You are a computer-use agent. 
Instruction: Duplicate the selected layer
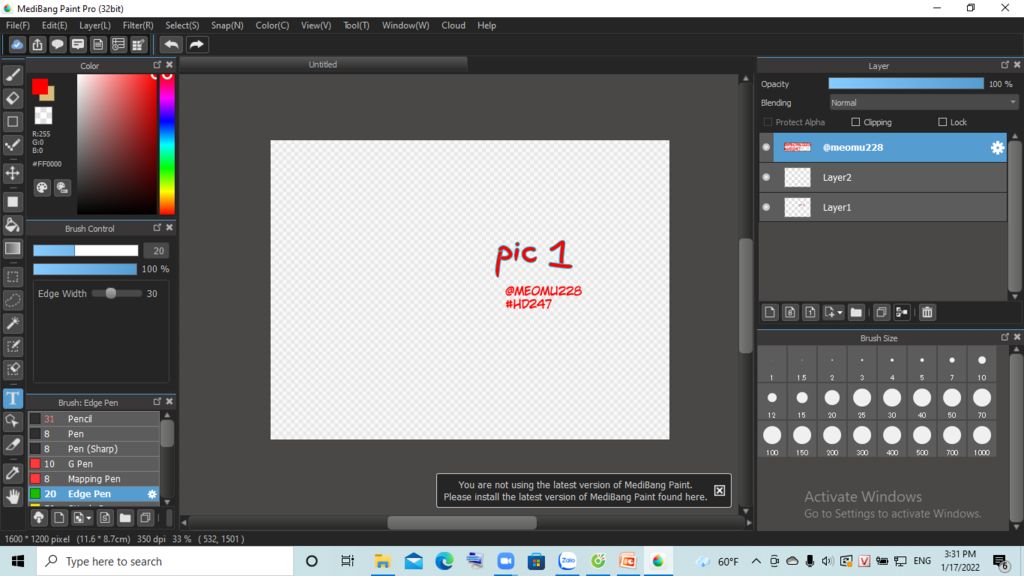point(881,312)
